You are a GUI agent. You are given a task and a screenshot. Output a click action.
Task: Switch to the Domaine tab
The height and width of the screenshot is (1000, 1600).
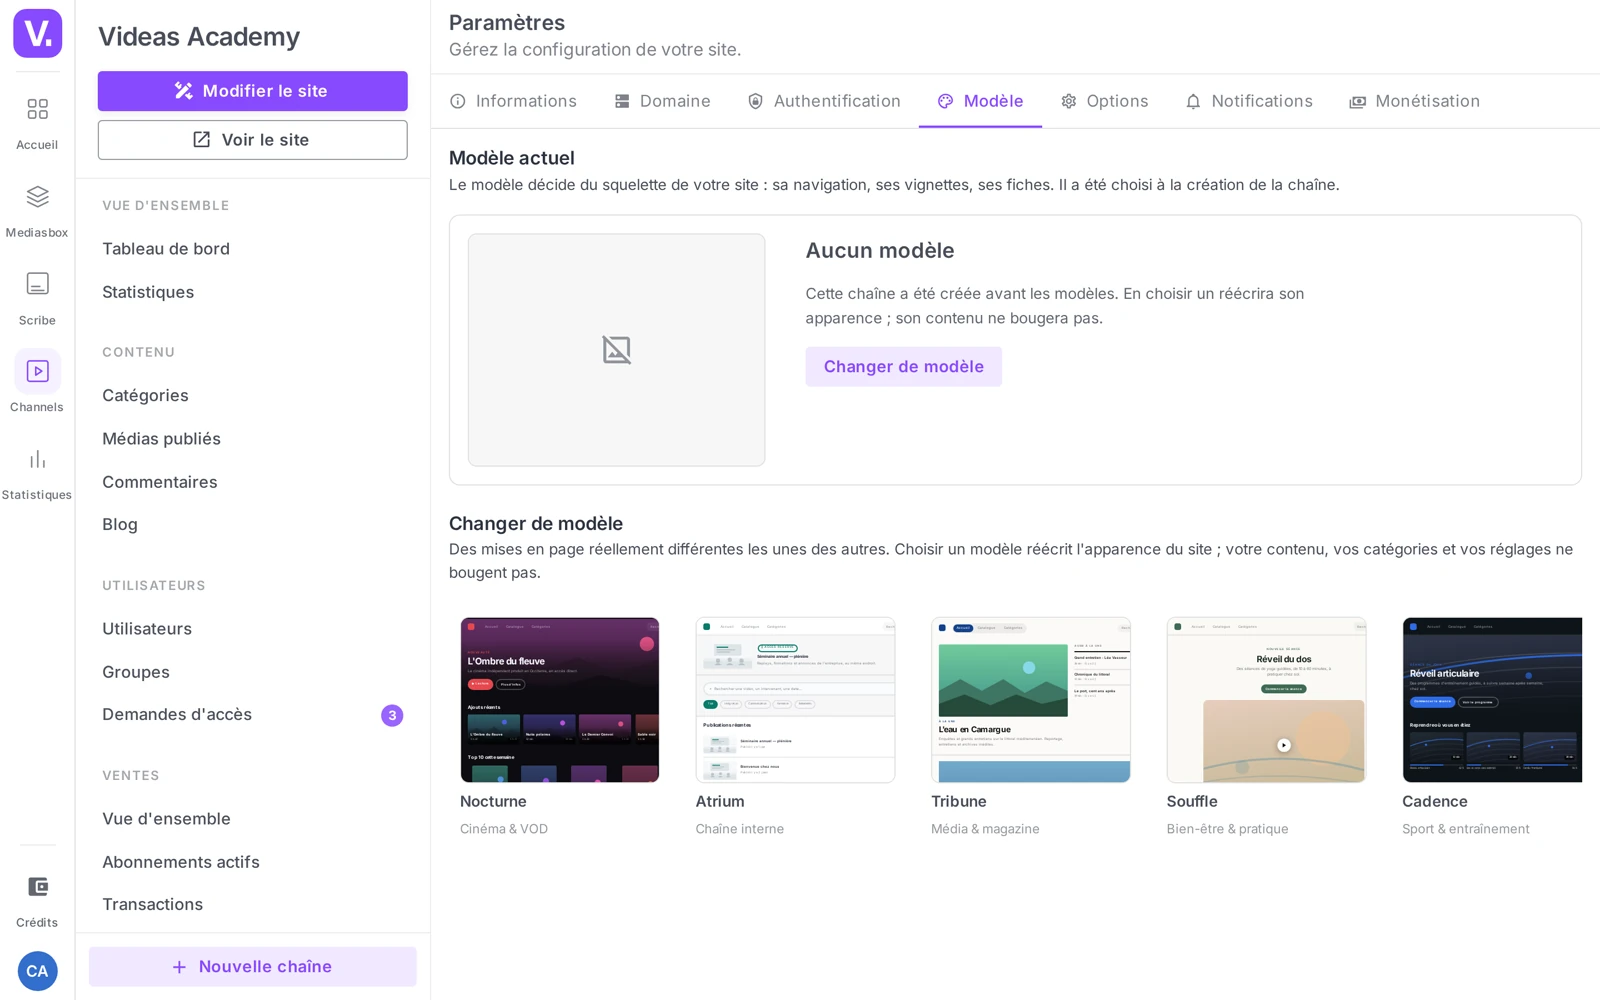click(x=662, y=101)
